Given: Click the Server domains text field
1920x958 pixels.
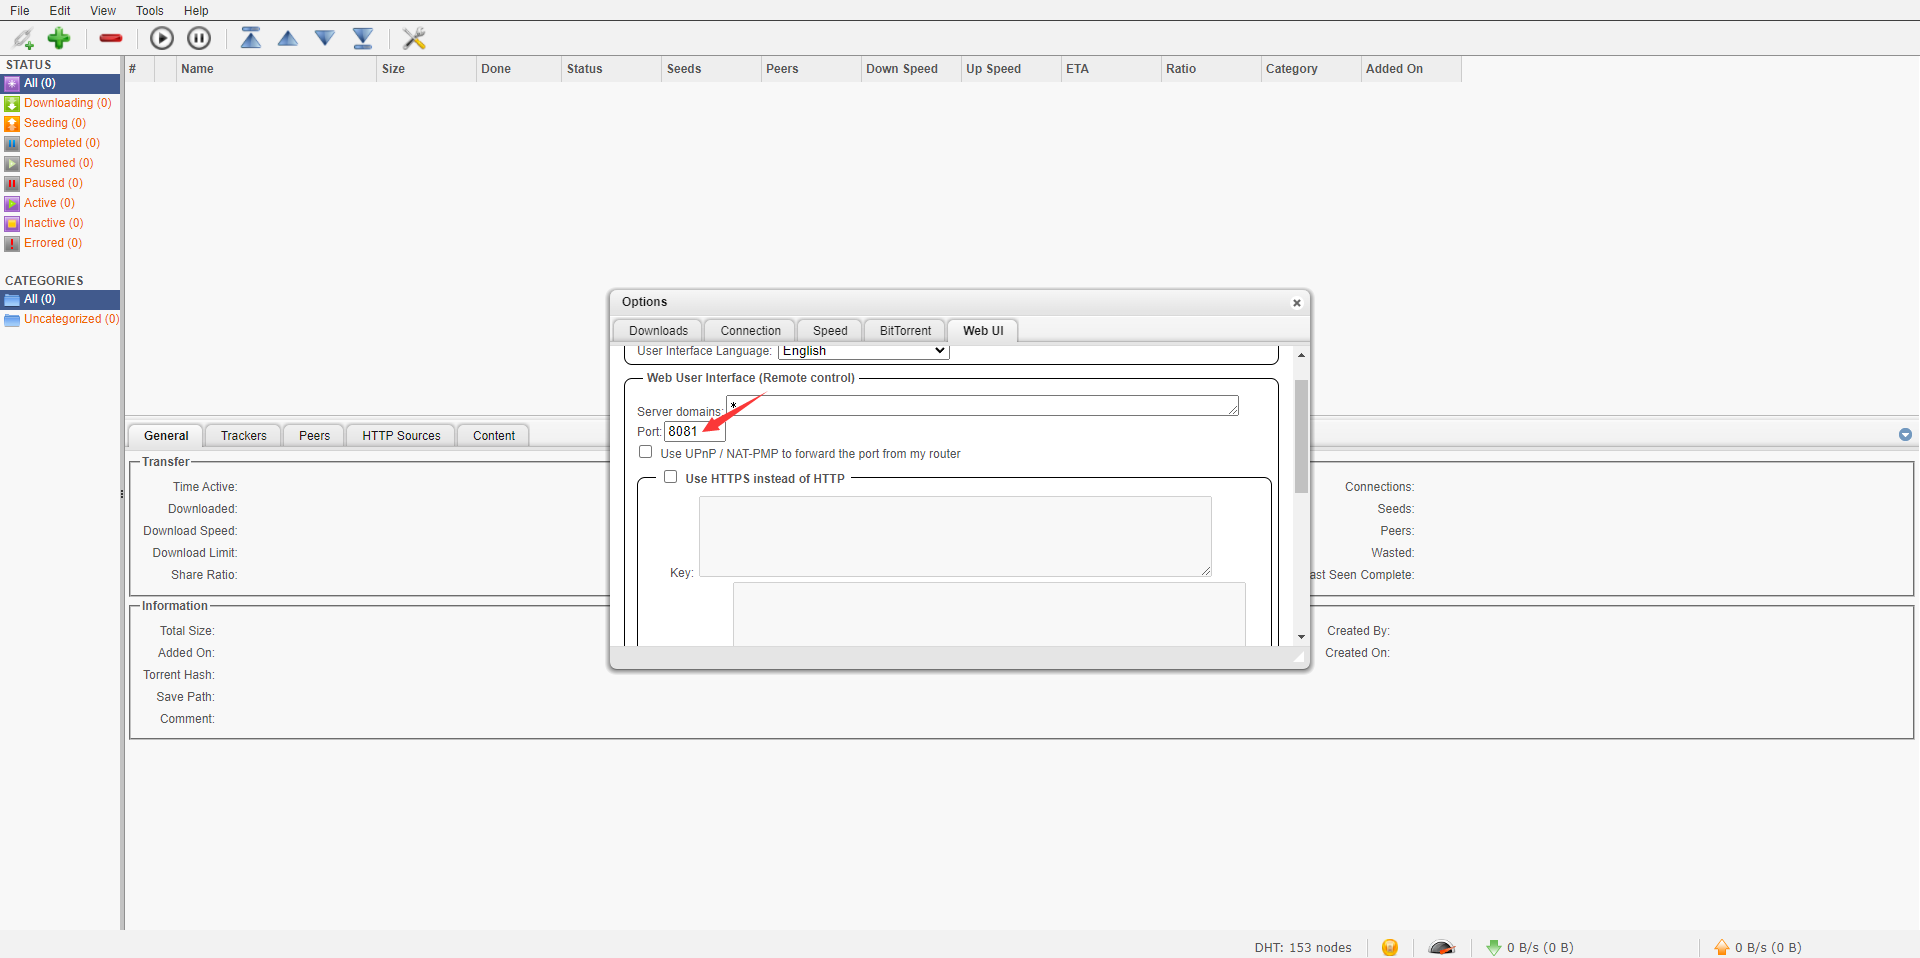Looking at the screenshot, I should pyautogui.click(x=982, y=405).
